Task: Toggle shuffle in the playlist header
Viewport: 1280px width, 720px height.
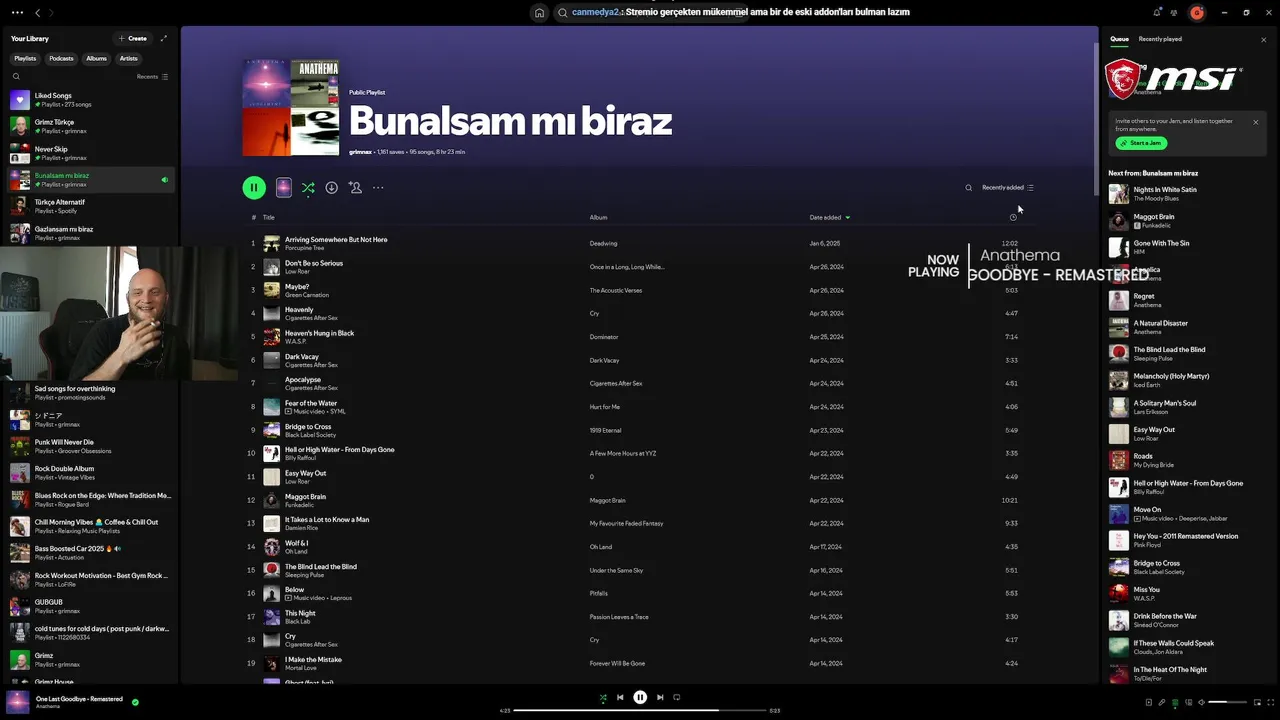Action: [x=308, y=187]
